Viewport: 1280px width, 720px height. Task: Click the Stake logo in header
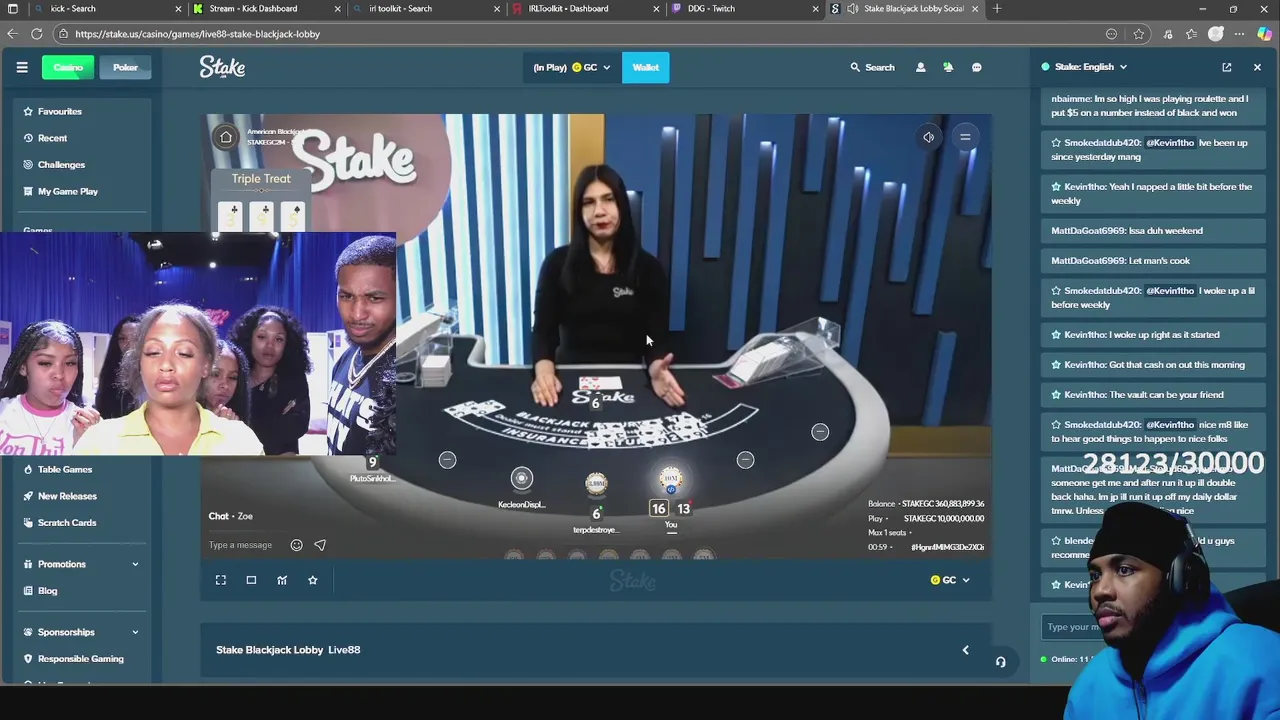(222, 67)
